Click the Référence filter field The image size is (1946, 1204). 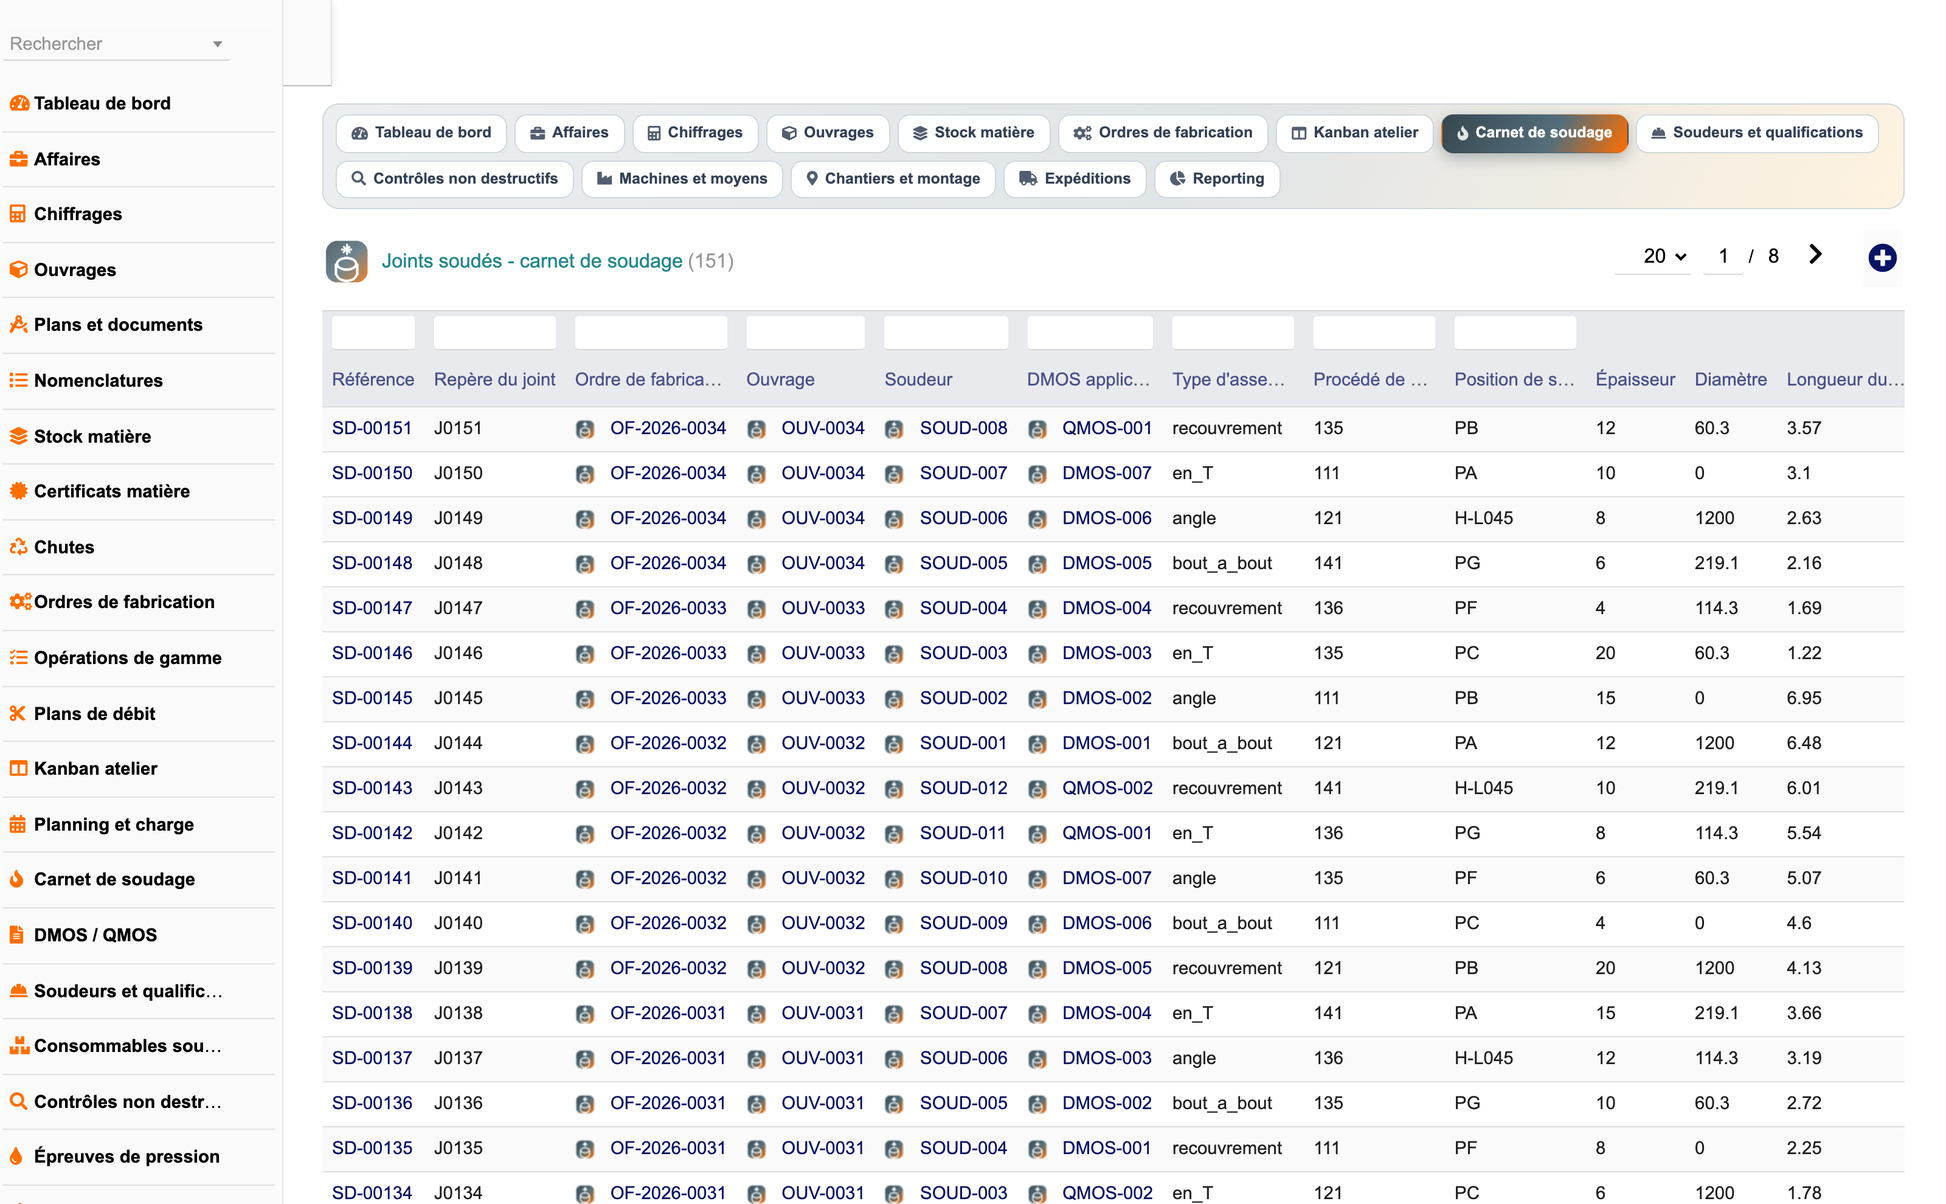tap(373, 332)
